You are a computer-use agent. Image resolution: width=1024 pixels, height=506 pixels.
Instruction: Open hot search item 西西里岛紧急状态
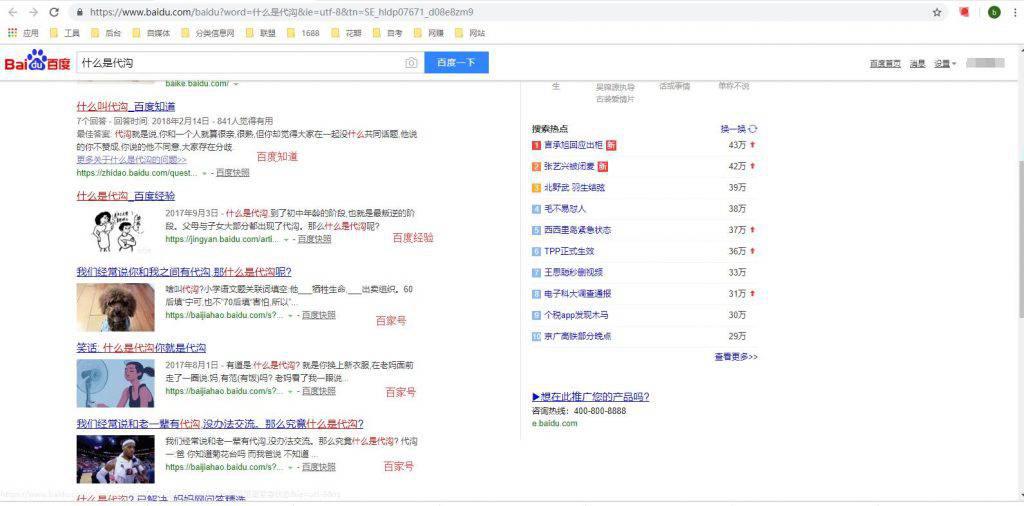(x=577, y=230)
